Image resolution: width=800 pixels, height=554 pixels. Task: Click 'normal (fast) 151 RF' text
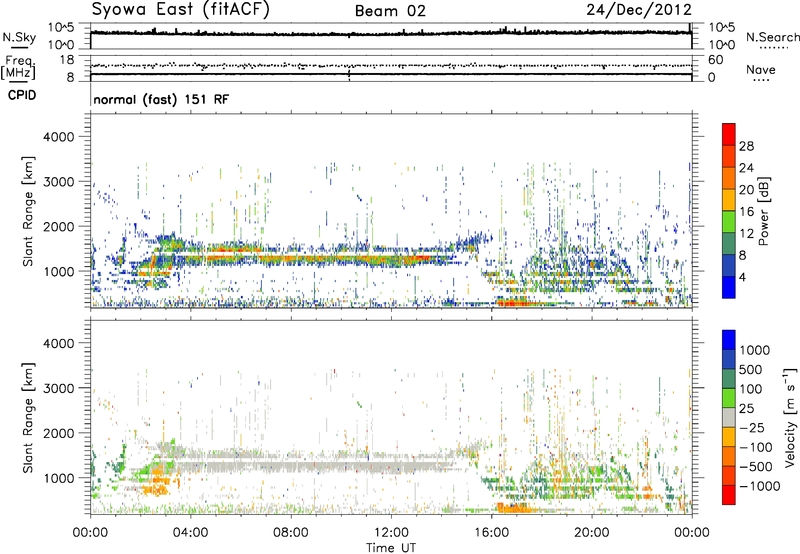tap(161, 99)
